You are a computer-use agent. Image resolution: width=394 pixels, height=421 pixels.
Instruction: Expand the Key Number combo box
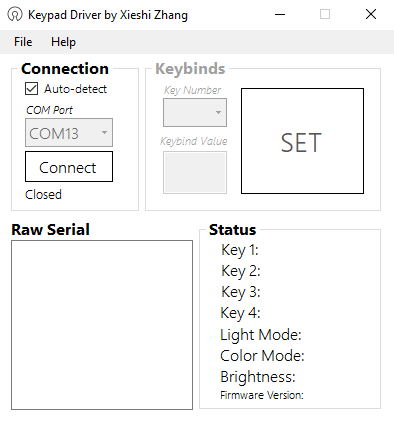click(x=195, y=112)
